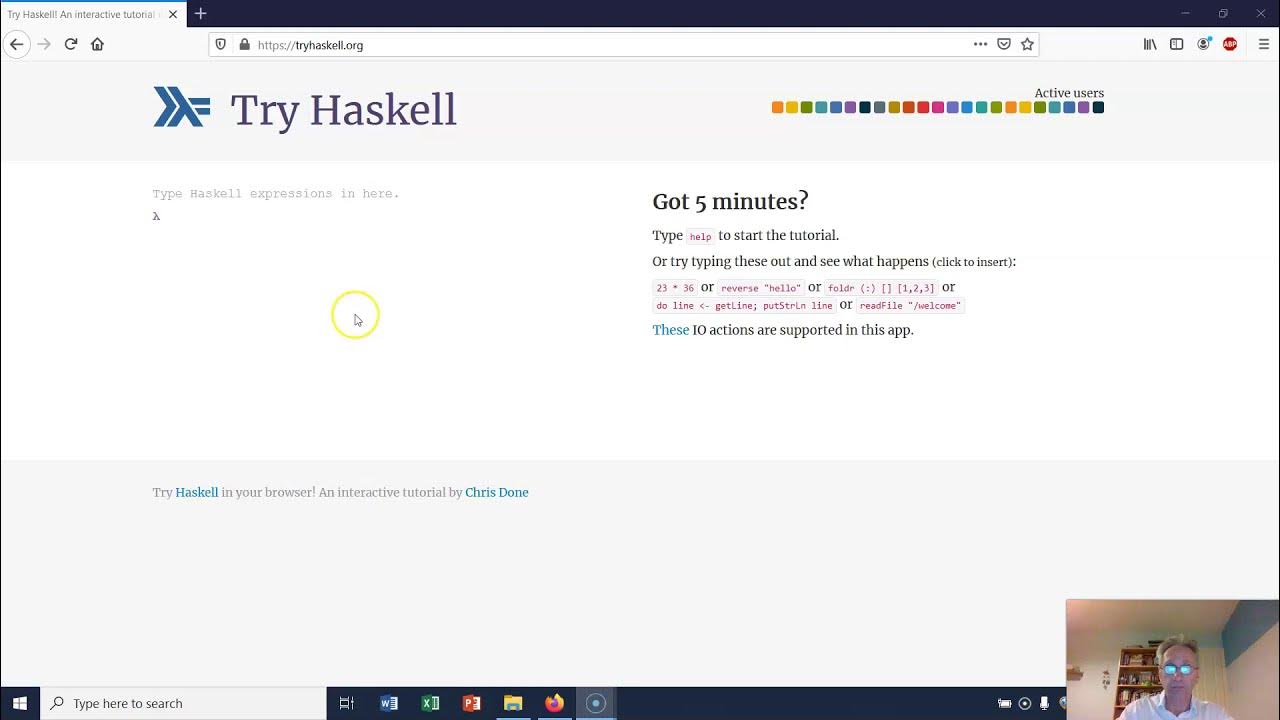Click the 'Got 5 minutes?' heading
Screen dimensions: 1280x720
(730, 201)
